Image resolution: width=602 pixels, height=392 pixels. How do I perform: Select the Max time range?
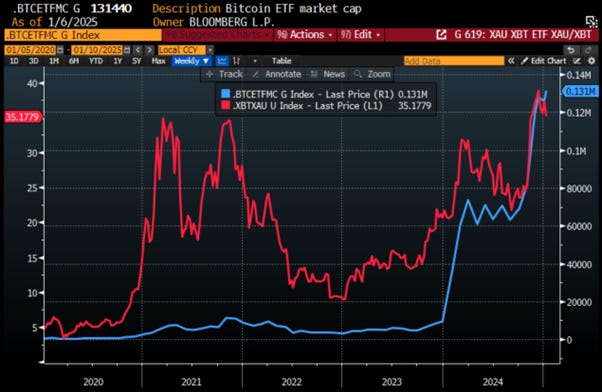pos(158,61)
